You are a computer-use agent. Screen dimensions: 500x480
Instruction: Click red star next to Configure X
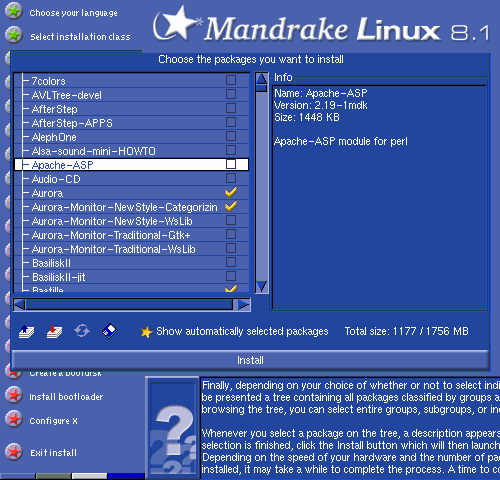click(14, 419)
